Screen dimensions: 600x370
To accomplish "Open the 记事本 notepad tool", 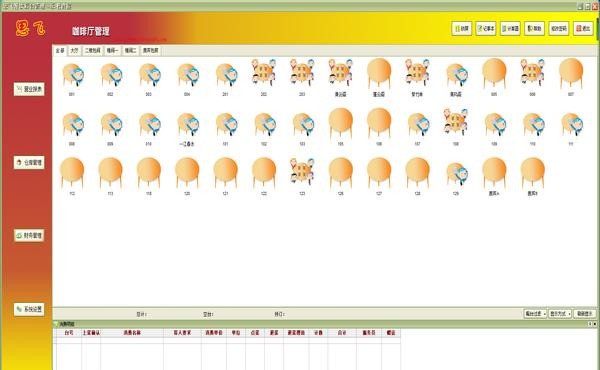I will [486, 28].
